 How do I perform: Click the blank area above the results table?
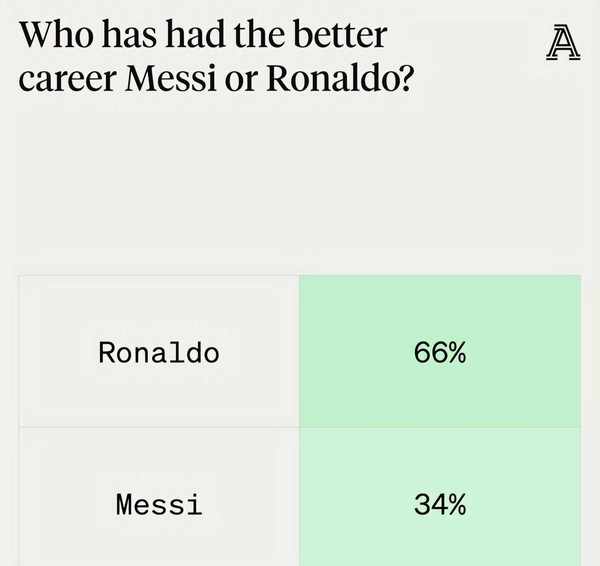300,190
